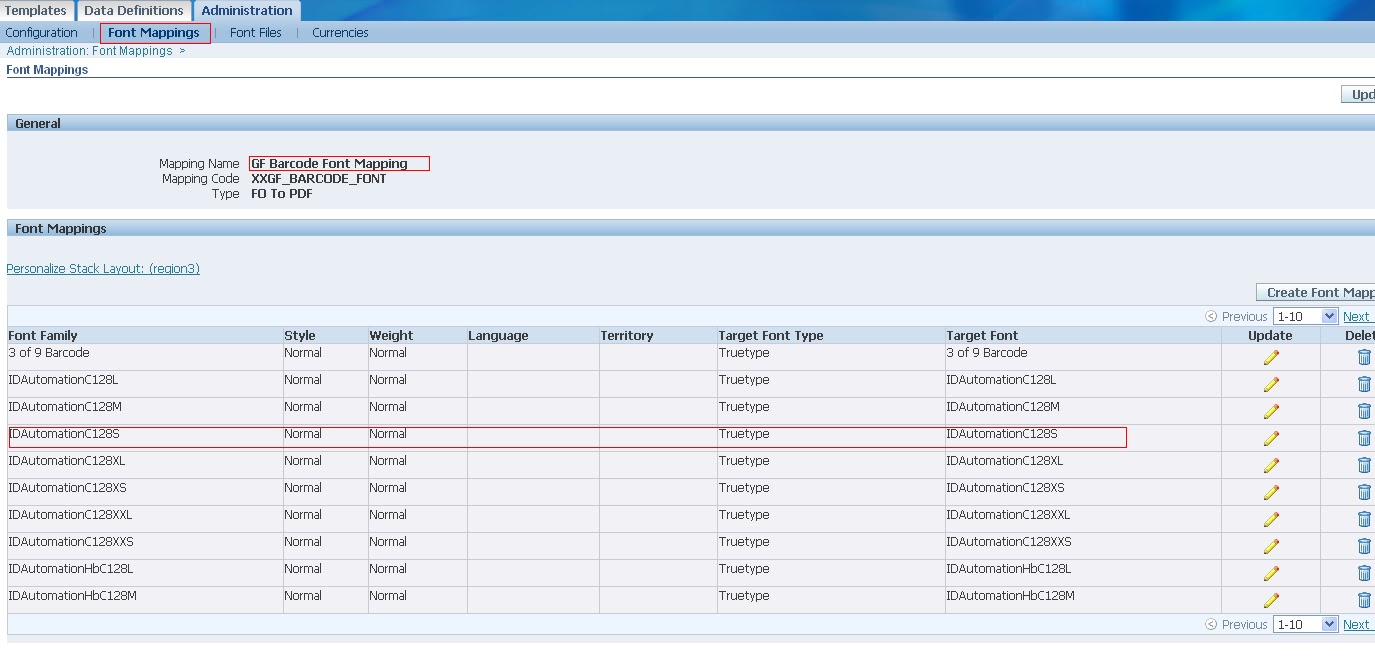Edit the IDAutomationC128XXL font mapping
The image size is (1375, 658).
point(1270,518)
